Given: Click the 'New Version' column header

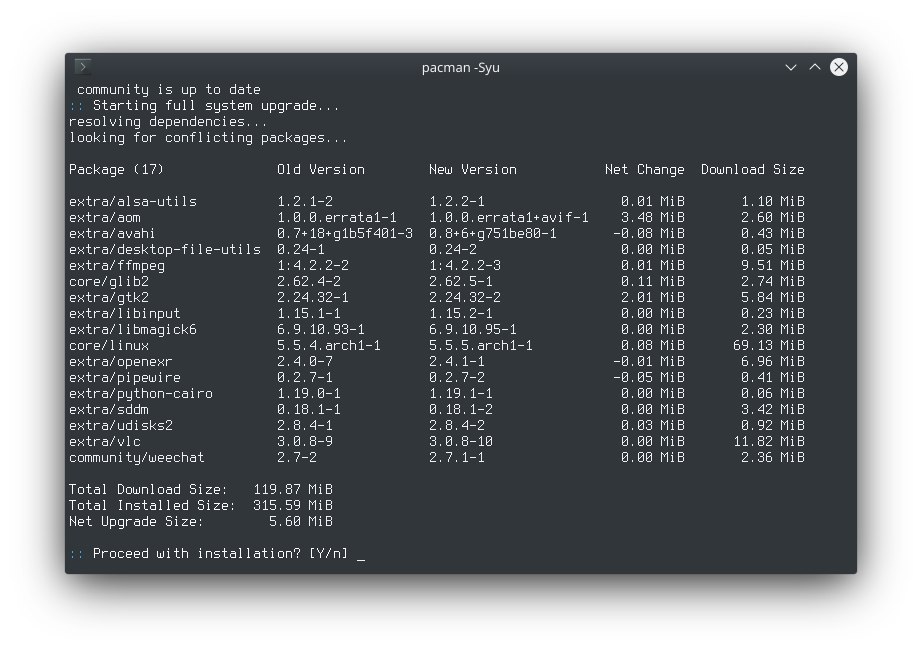Looking at the screenshot, I should pos(473,170).
